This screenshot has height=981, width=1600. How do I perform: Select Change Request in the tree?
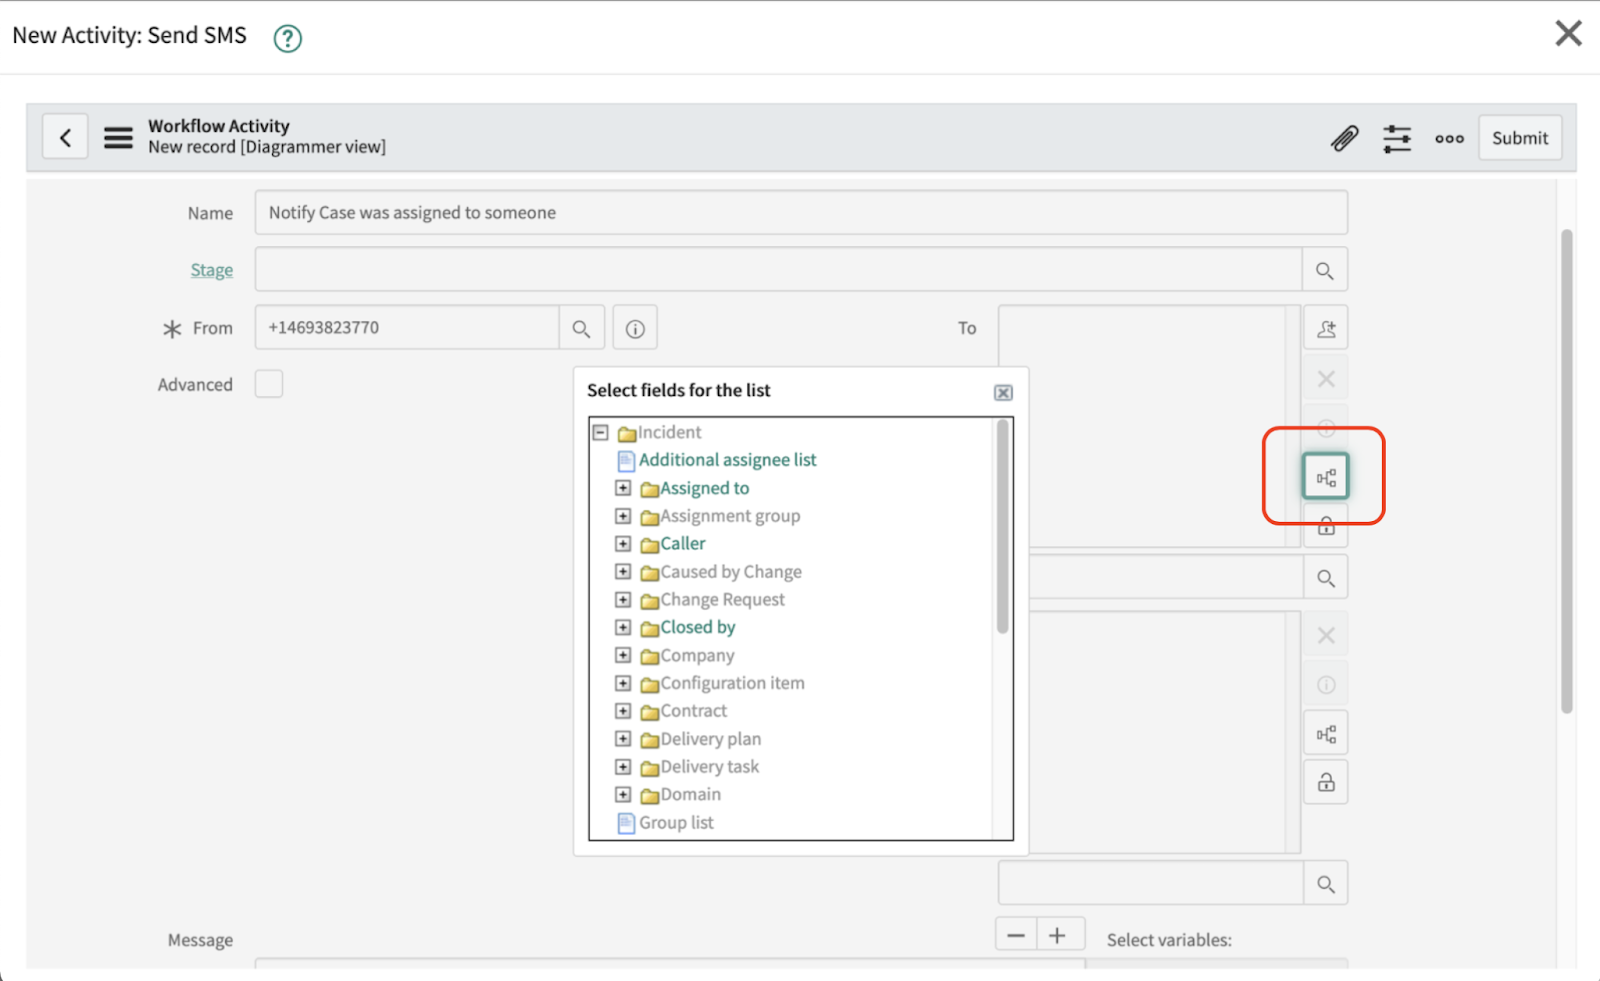coord(722,599)
